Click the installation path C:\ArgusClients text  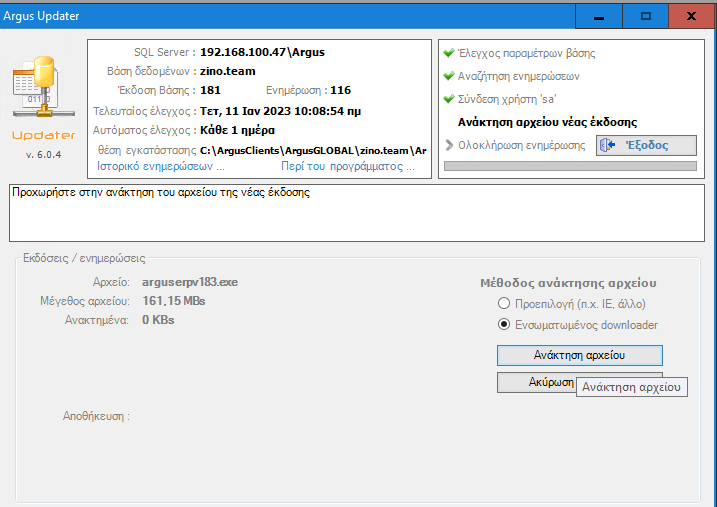tap(312, 149)
